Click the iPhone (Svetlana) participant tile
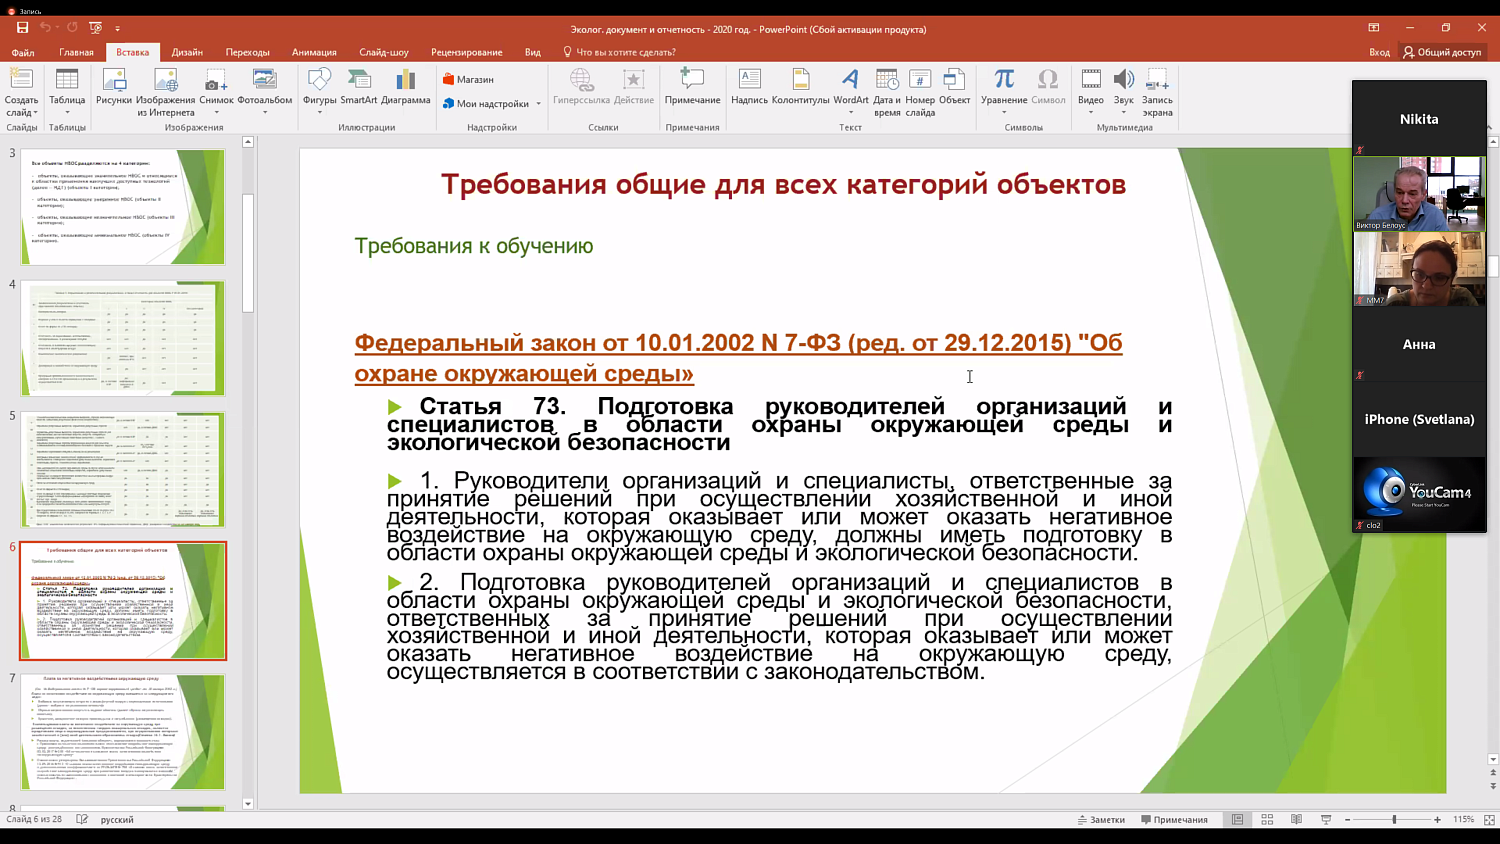This screenshot has width=1500, height=844. (x=1419, y=419)
